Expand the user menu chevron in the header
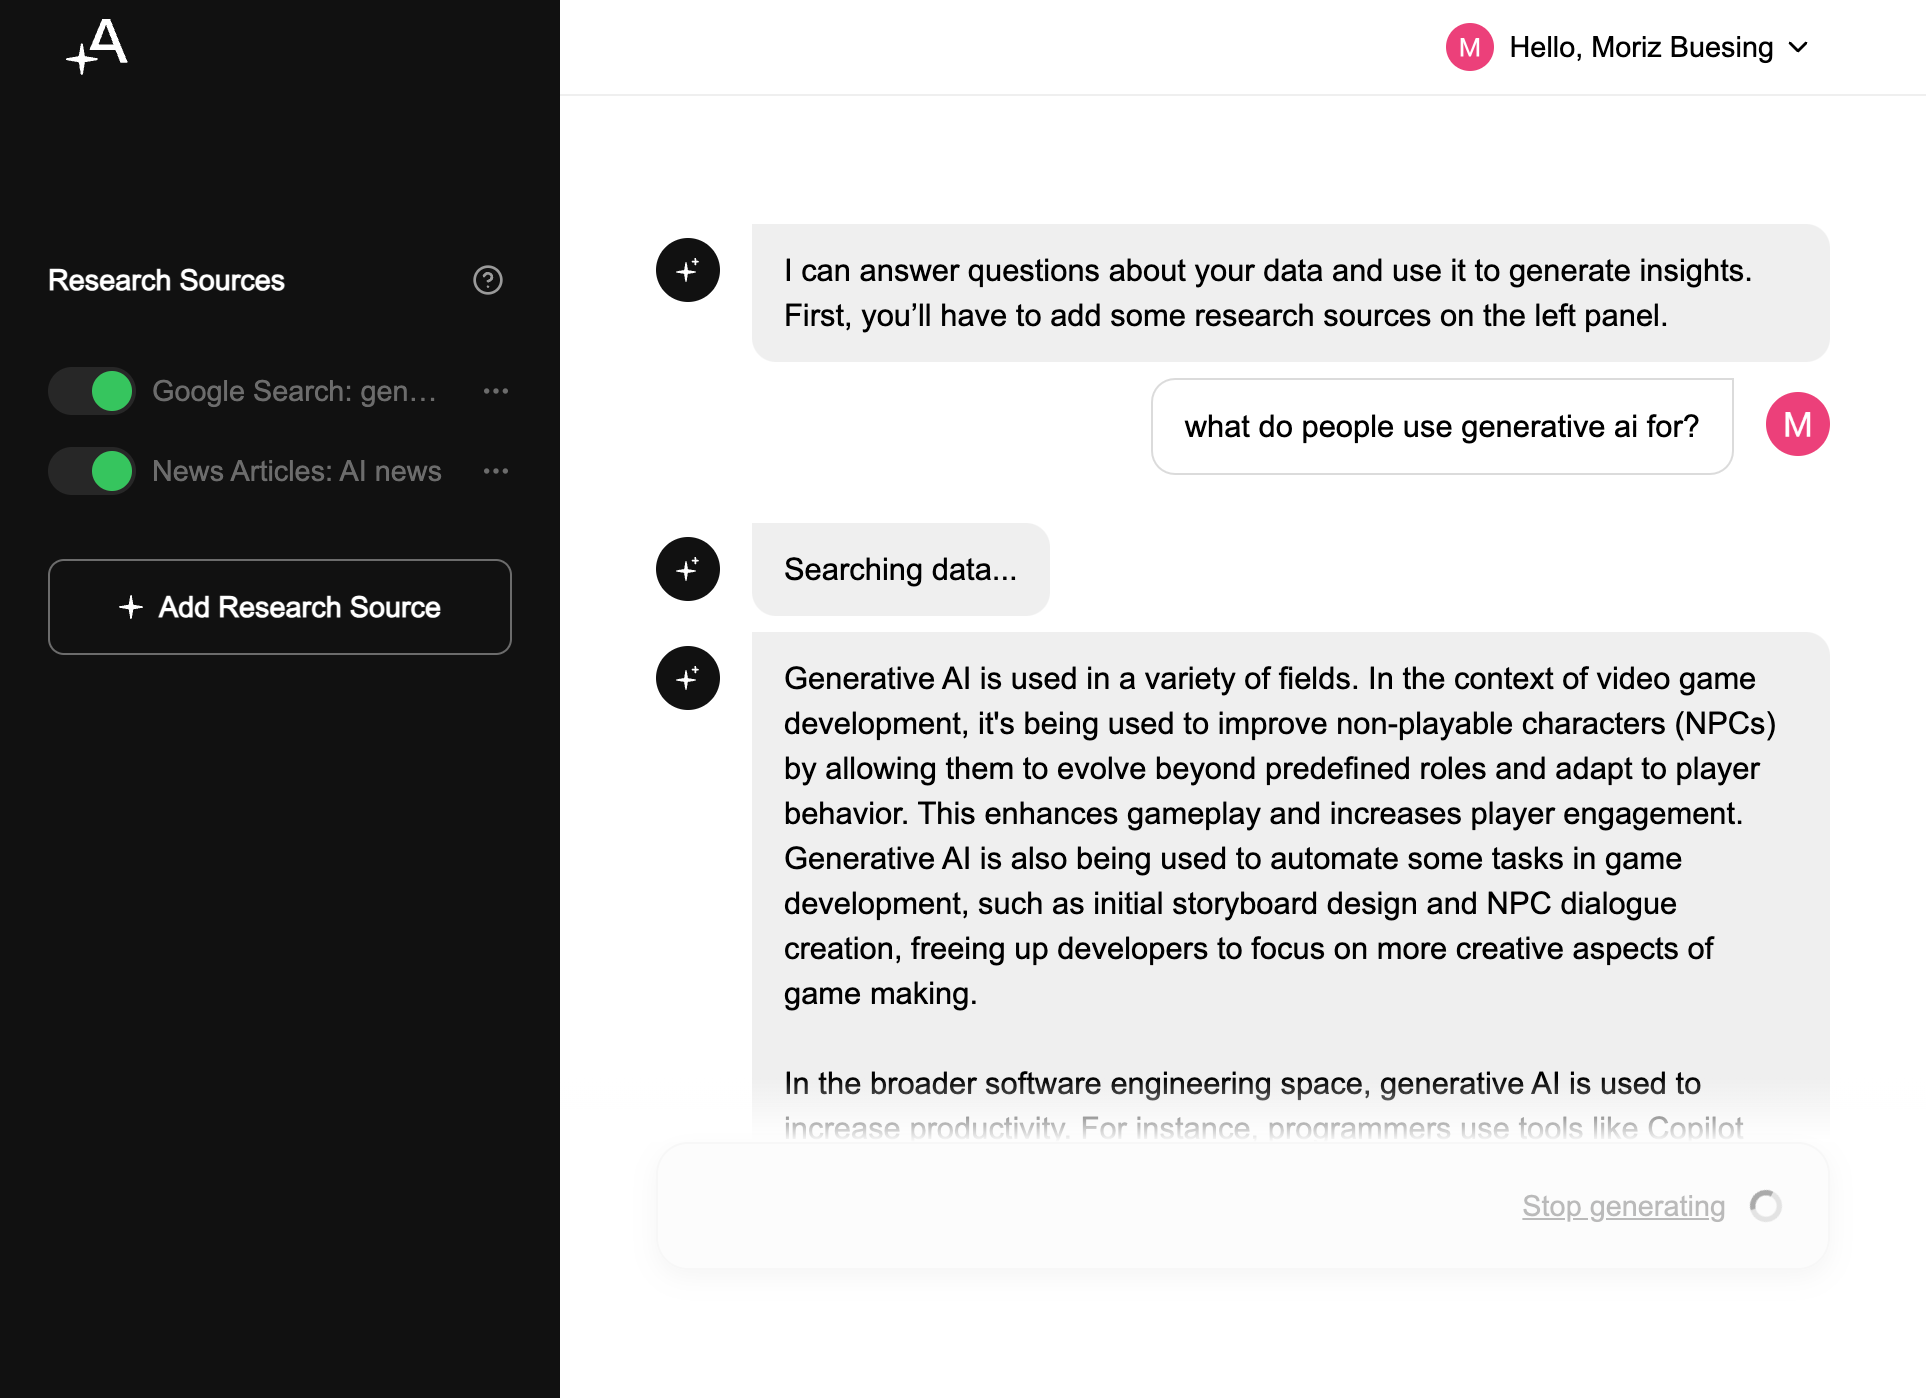 click(x=1799, y=47)
